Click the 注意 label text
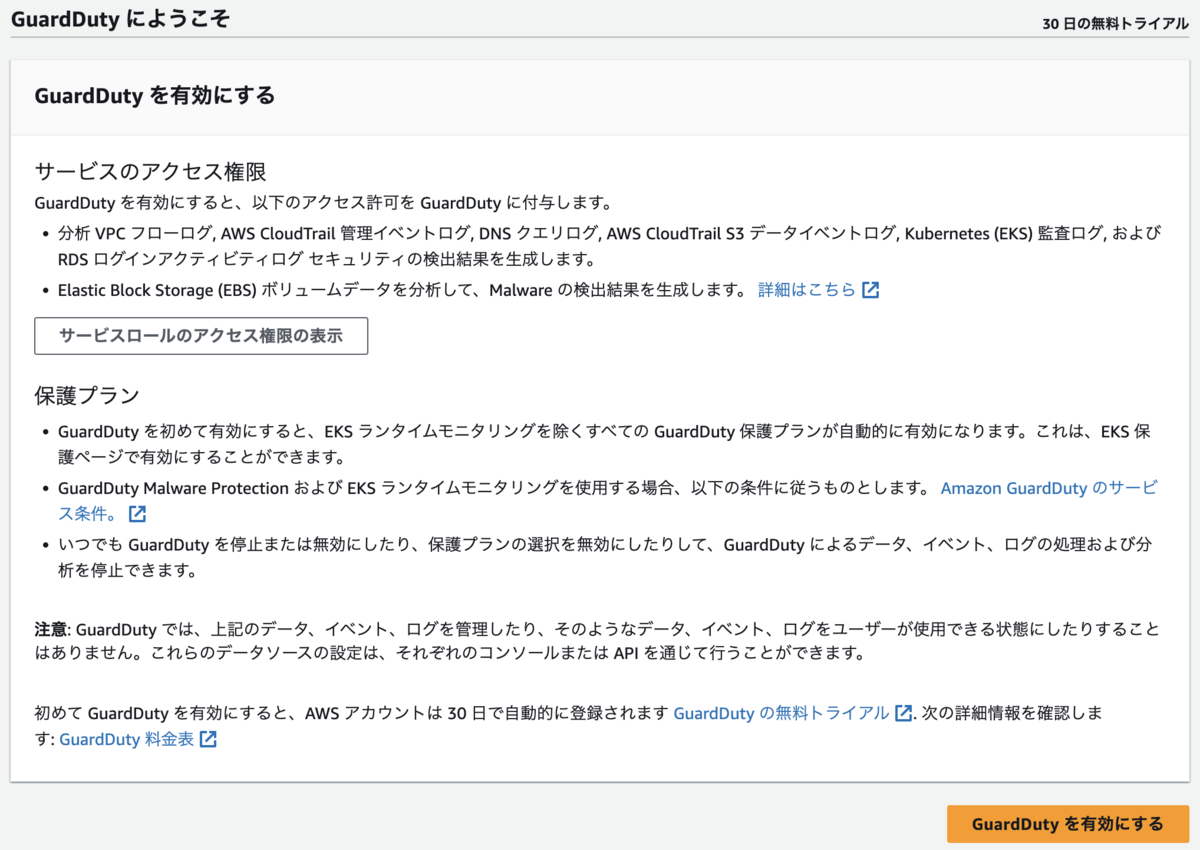This screenshot has height=850, width=1200. (50, 630)
